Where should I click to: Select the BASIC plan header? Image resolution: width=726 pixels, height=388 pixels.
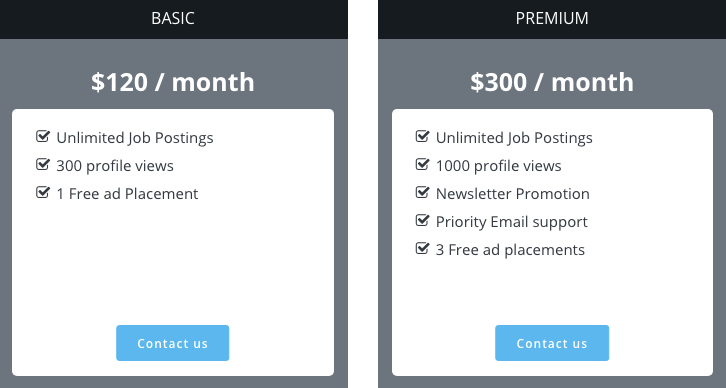click(174, 19)
